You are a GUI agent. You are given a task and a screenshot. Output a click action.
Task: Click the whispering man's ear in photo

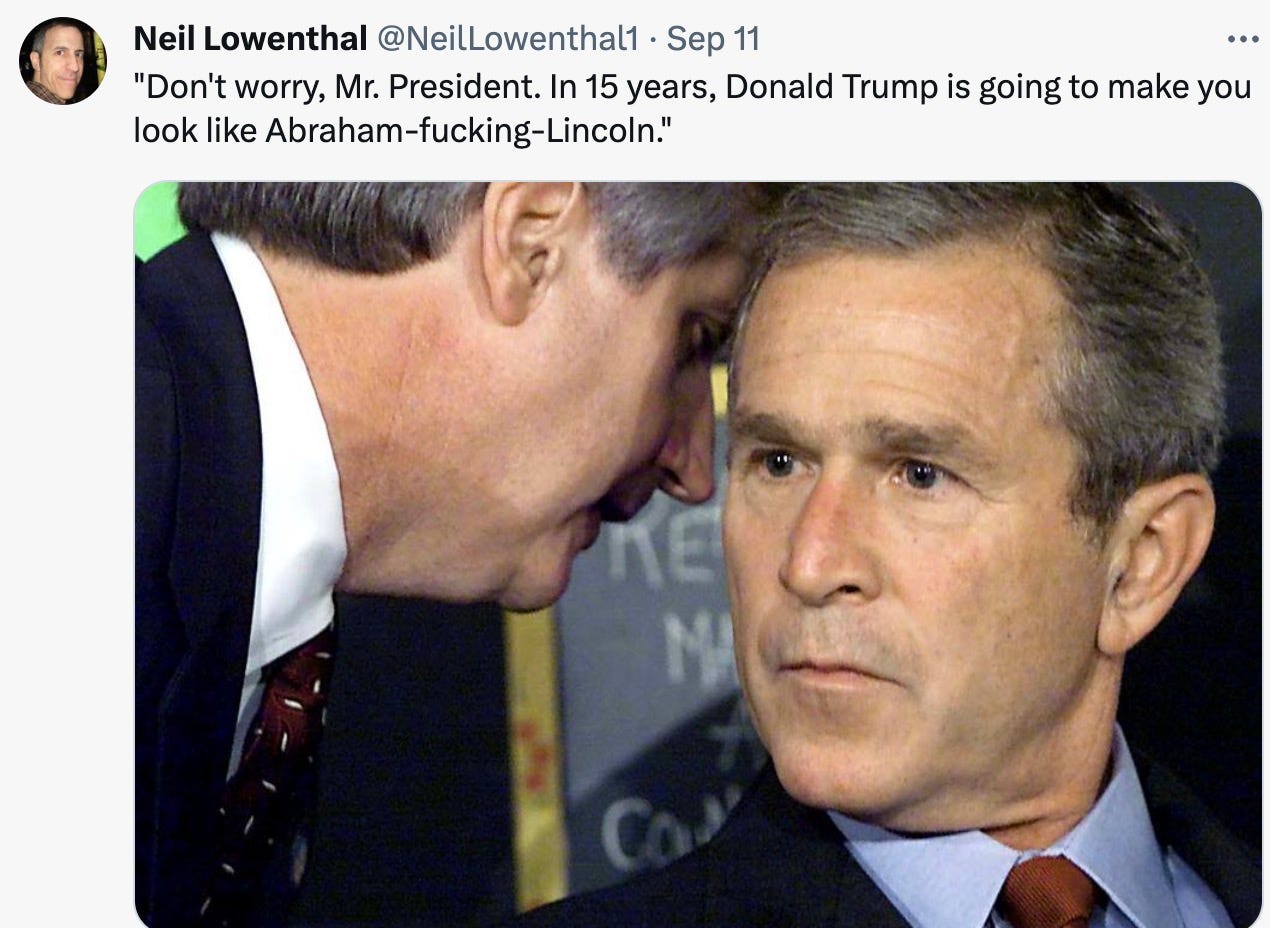click(x=529, y=250)
